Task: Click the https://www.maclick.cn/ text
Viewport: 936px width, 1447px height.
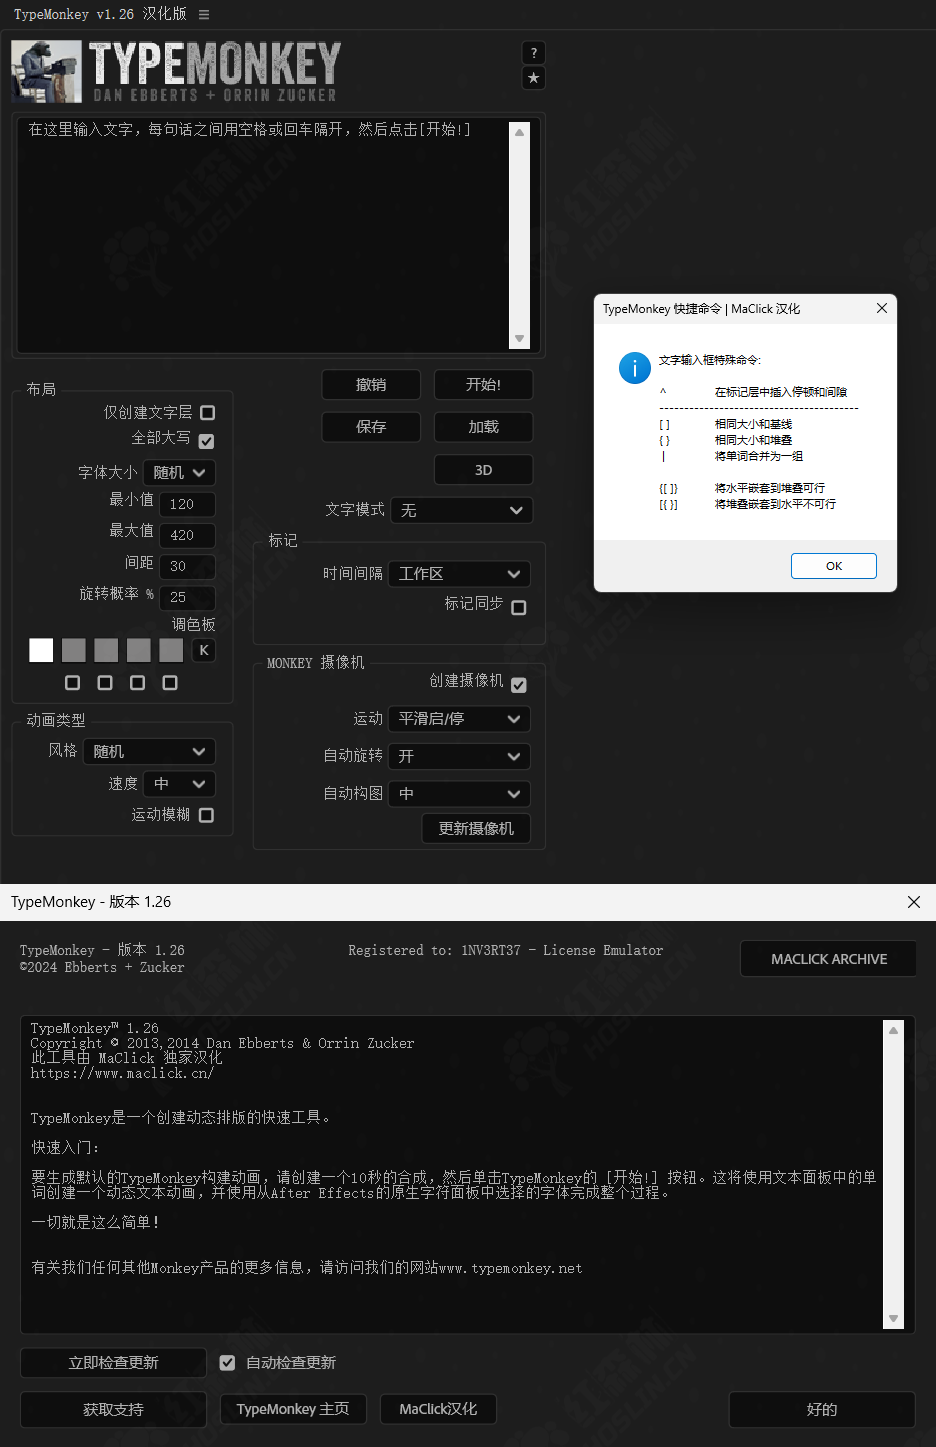Action: point(122,1073)
